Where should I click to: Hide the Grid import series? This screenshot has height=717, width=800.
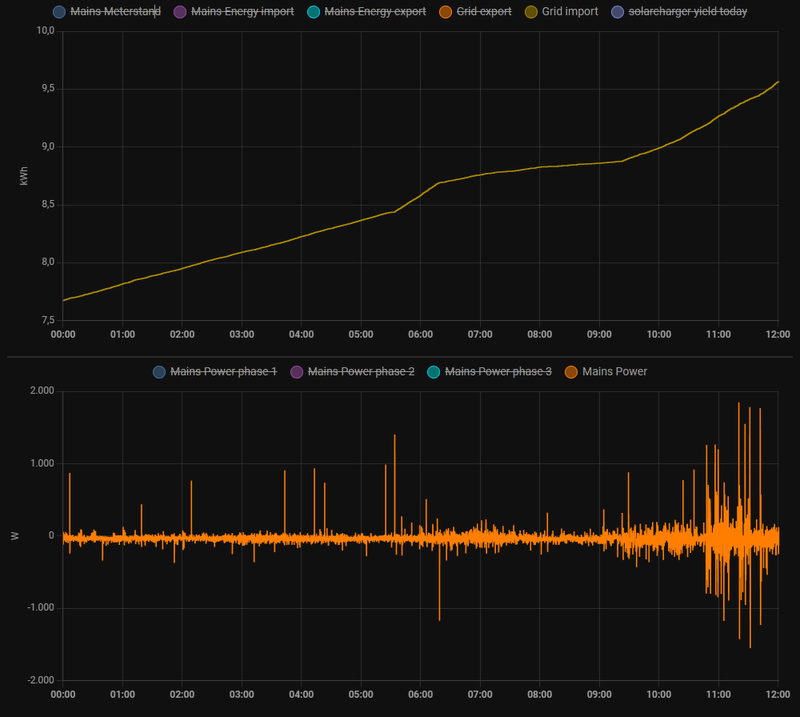pos(570,11)
